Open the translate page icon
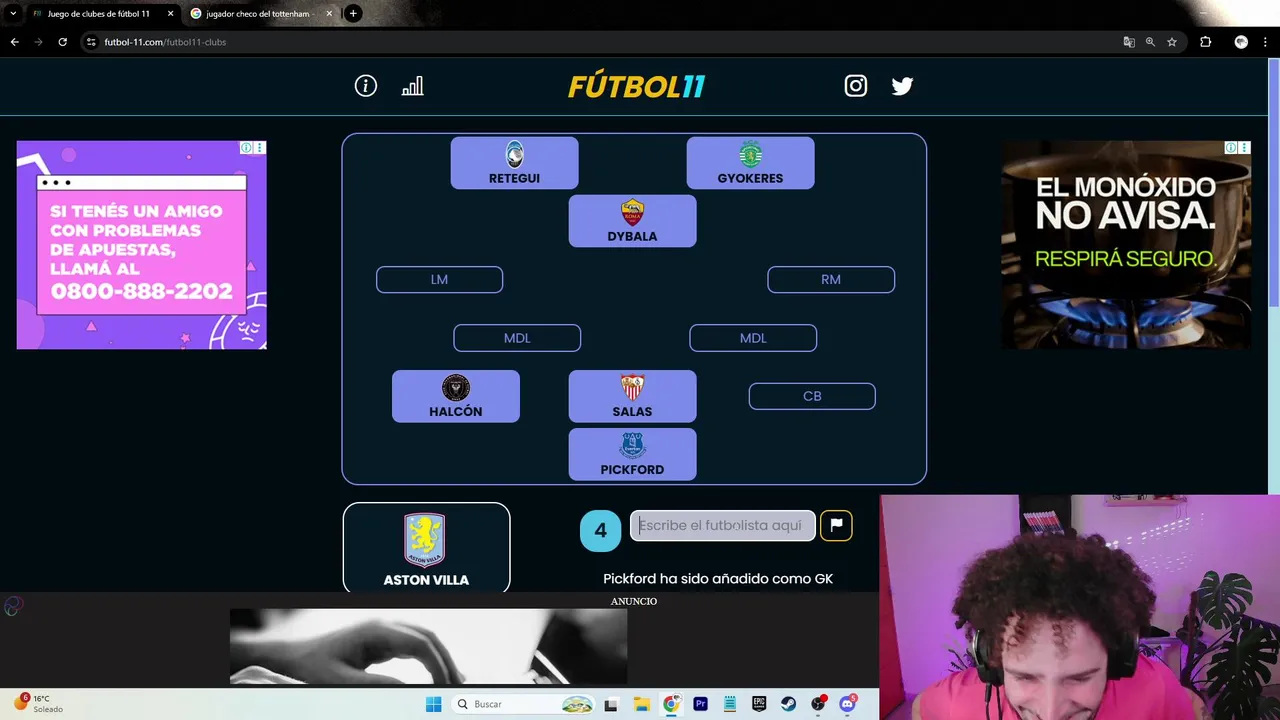1280x720 pixels. coord(1129,42)
